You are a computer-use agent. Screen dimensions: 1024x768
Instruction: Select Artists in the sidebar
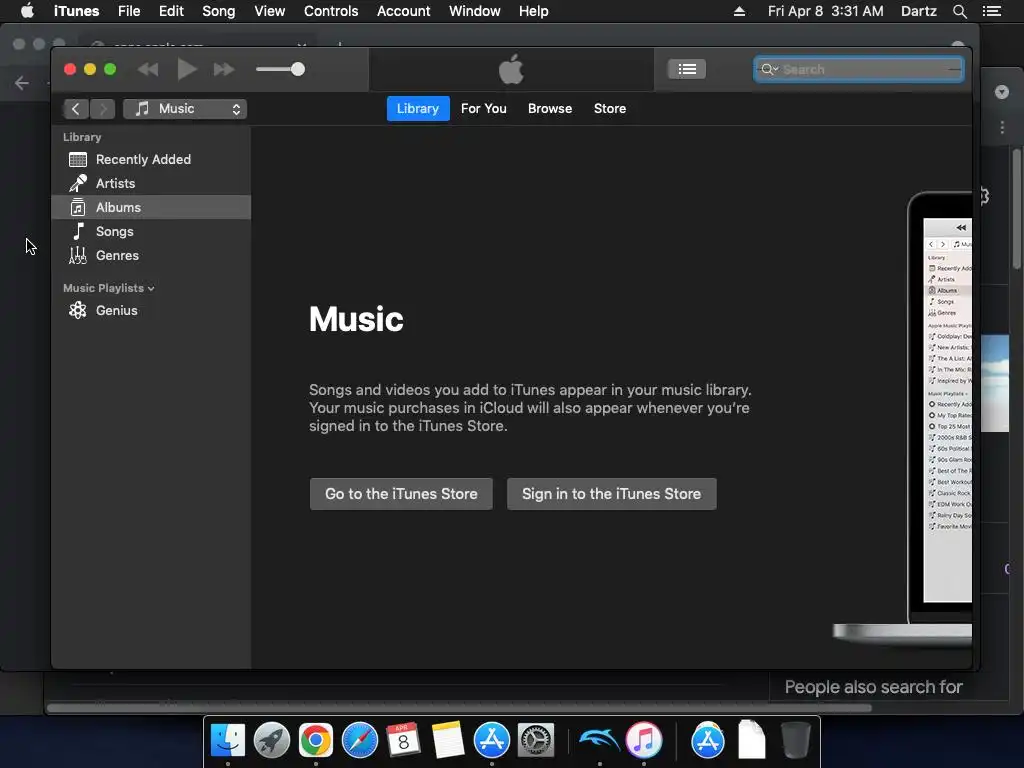[151, 184]
